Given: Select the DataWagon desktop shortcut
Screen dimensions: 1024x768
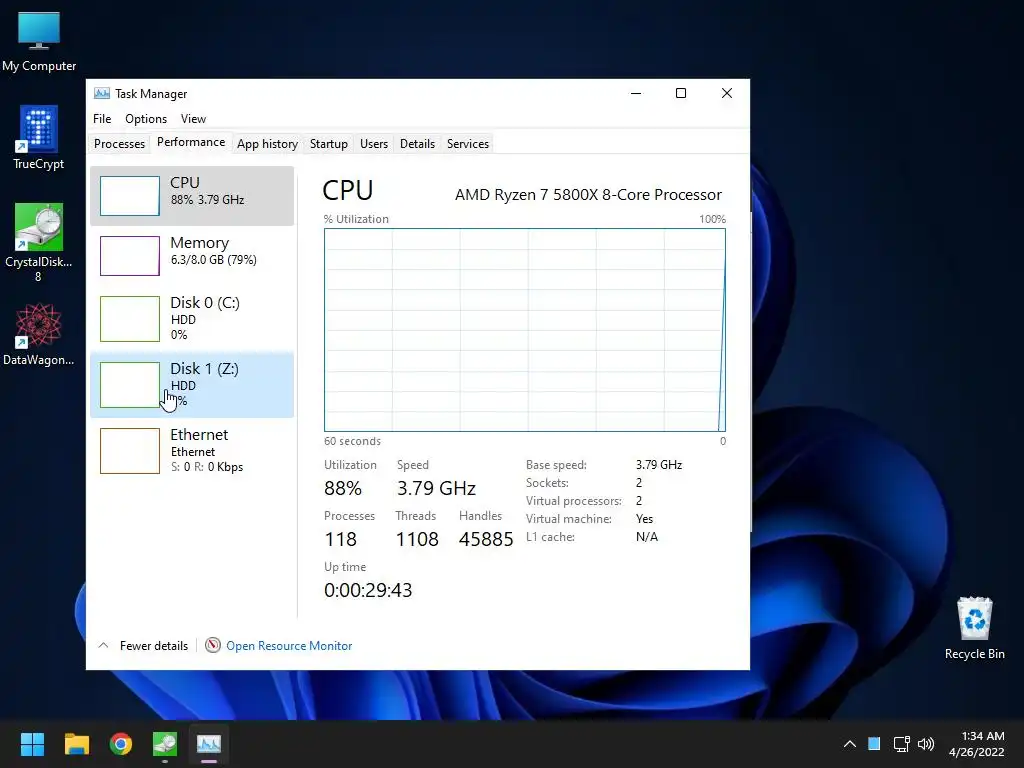Looking at the screenshot, I should 39,334.
